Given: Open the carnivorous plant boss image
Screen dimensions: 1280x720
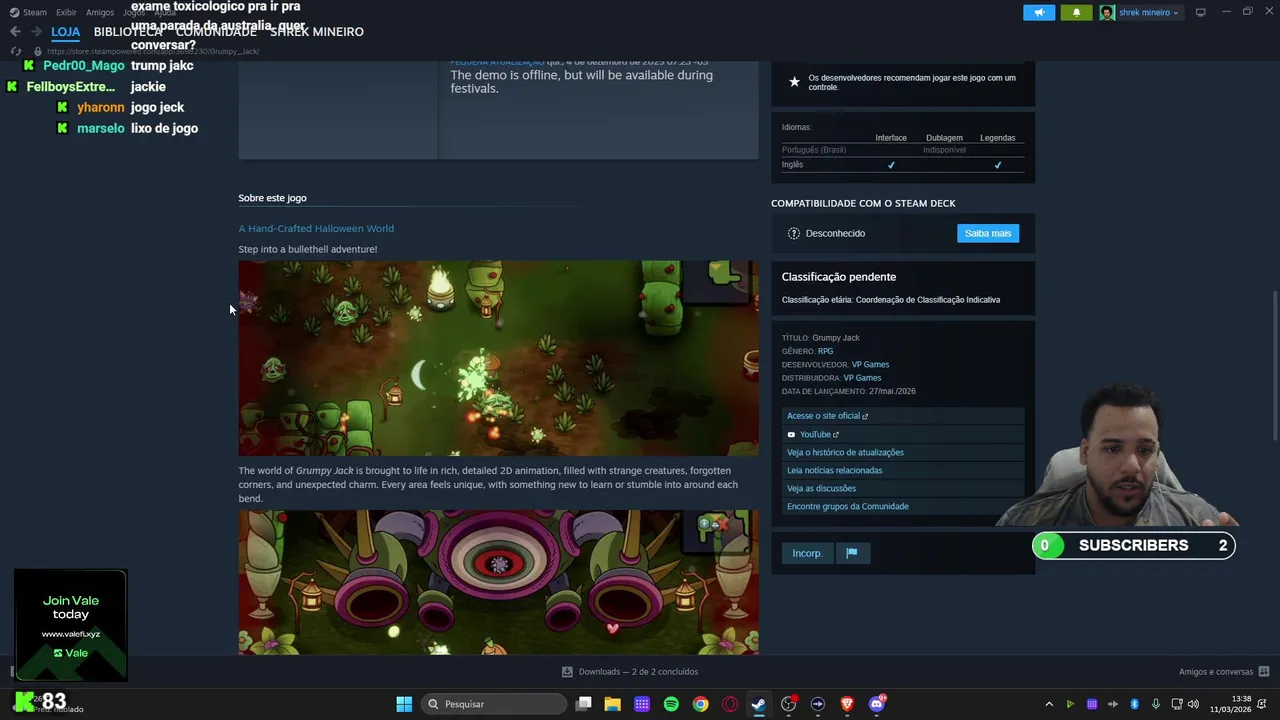Looking at the screenshot, I should 498,582.
